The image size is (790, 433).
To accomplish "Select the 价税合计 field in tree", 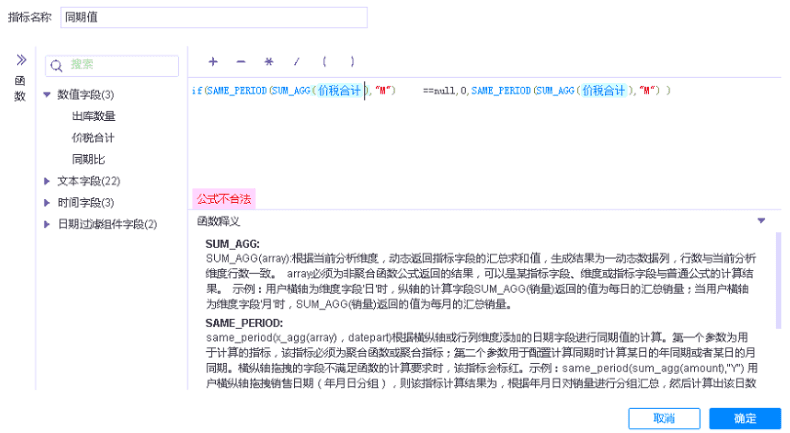I will pyautogui.click(x=93, y=138).
